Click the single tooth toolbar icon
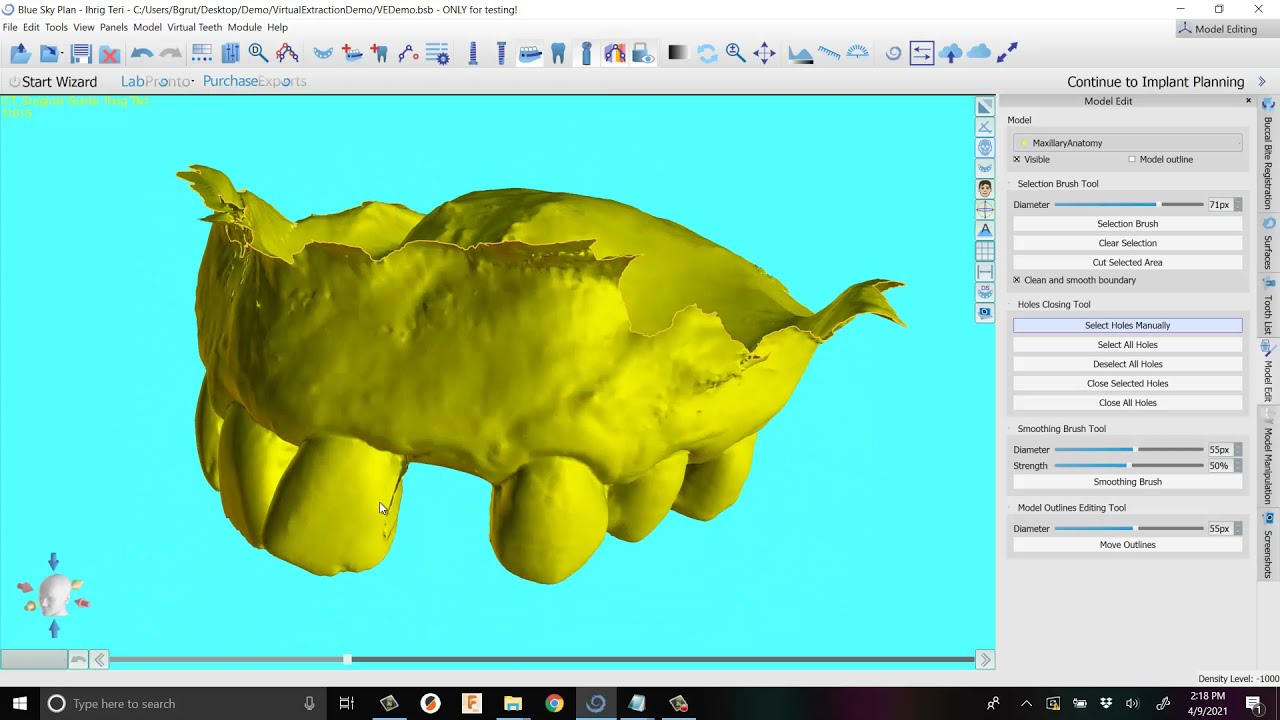 pyautogui.click(x=559, y=54)
